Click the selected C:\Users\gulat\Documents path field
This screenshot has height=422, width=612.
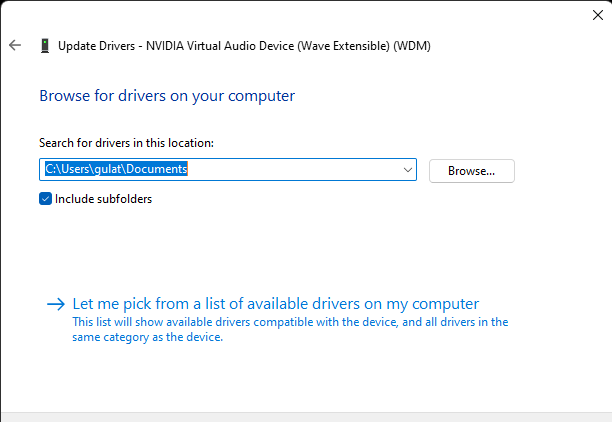pos(115,170)
